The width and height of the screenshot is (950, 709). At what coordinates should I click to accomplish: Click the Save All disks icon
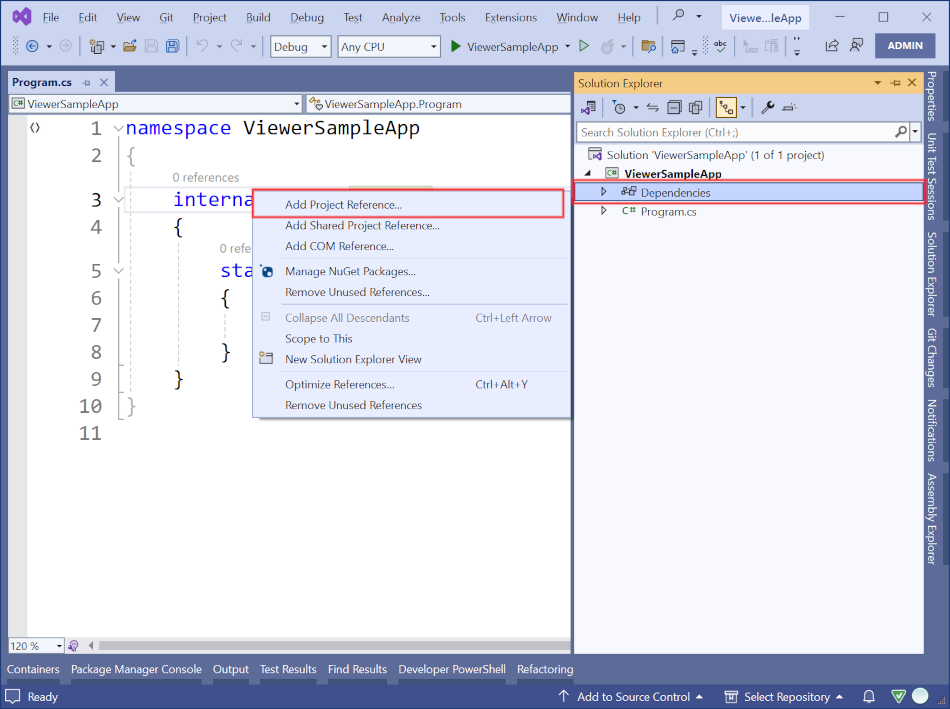tap(173, 46)
